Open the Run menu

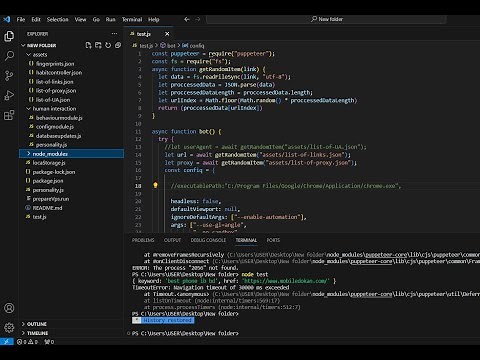110,19
